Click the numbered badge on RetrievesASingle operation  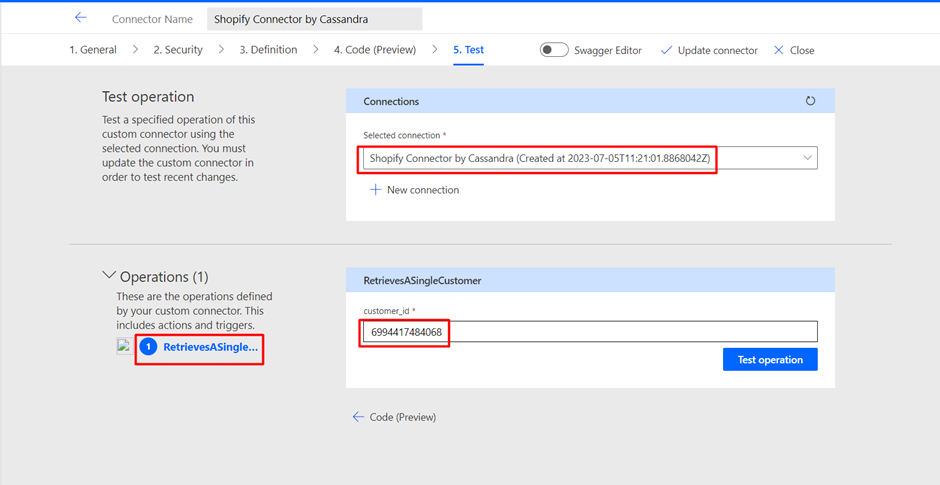click(x=148, y=347)
